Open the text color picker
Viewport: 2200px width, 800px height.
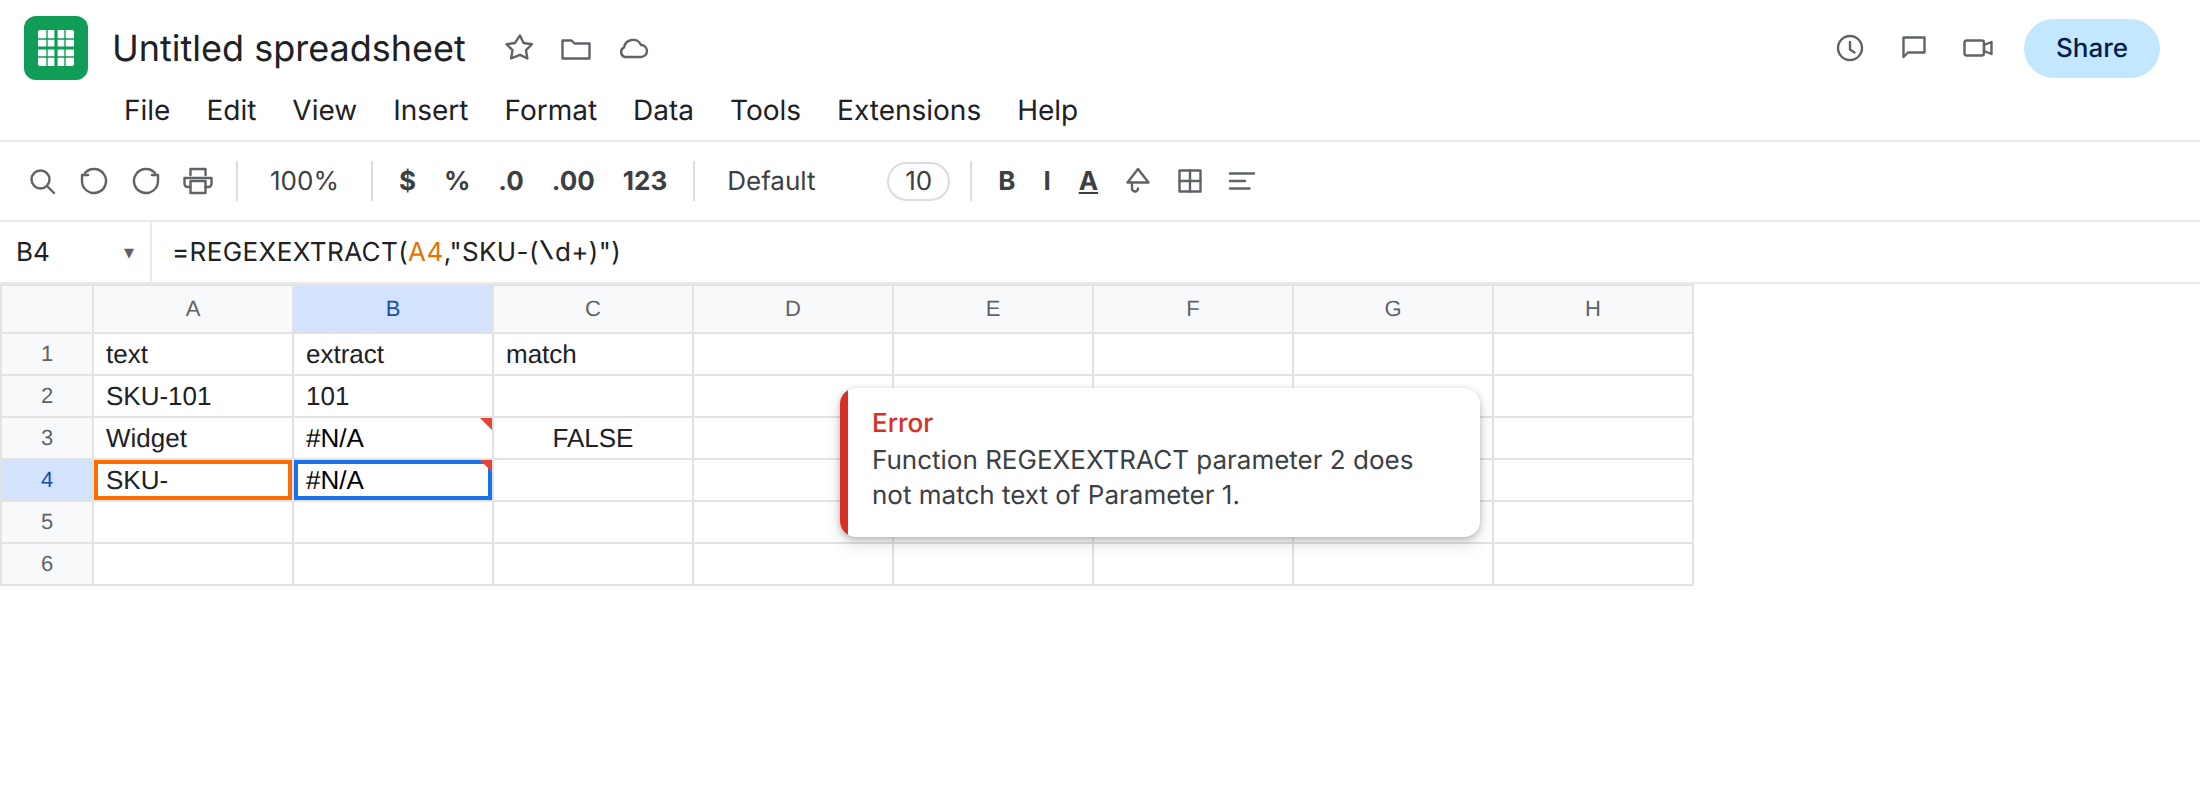[x=1088, y=181]
